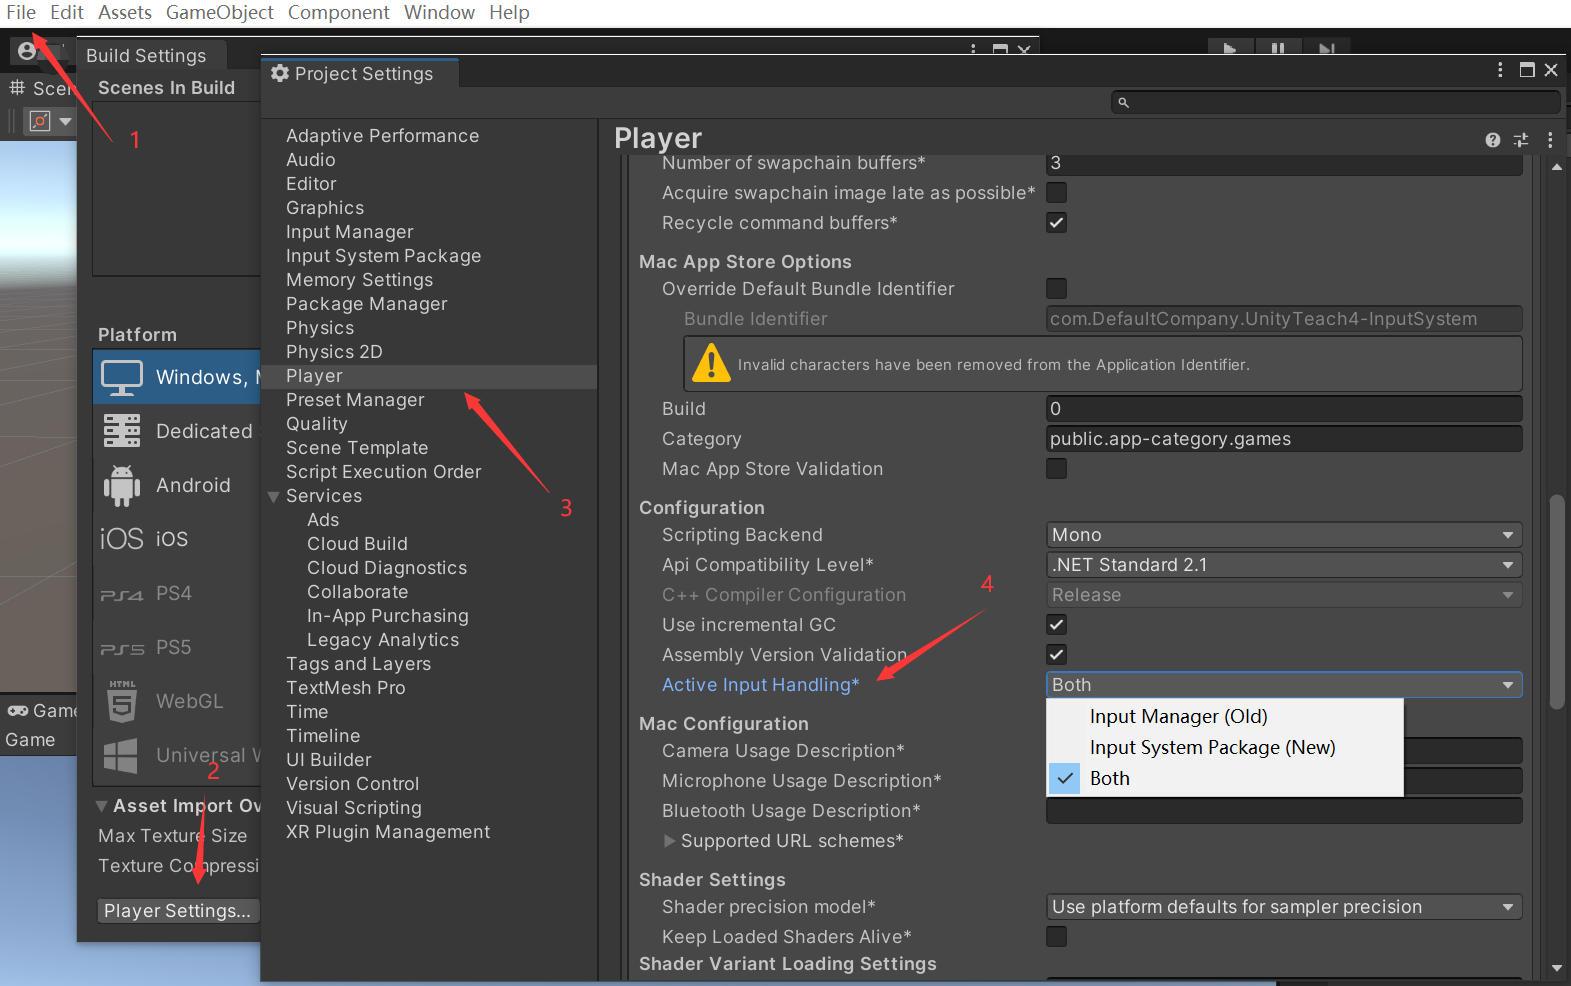Select the Windows platform icon

122,377
